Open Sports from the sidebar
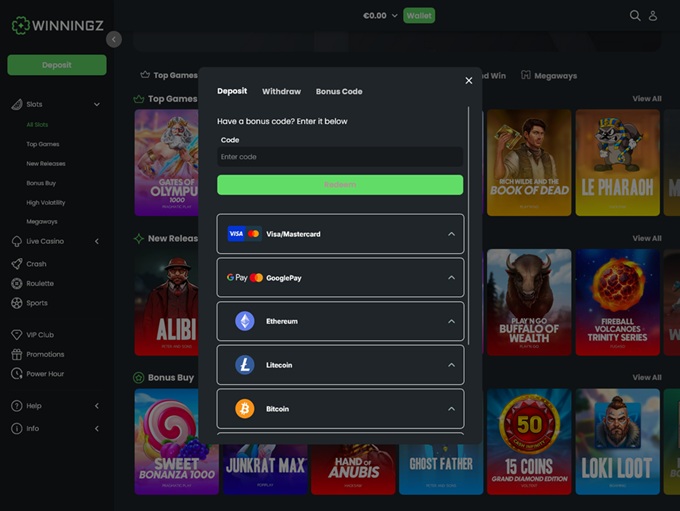 36,302
